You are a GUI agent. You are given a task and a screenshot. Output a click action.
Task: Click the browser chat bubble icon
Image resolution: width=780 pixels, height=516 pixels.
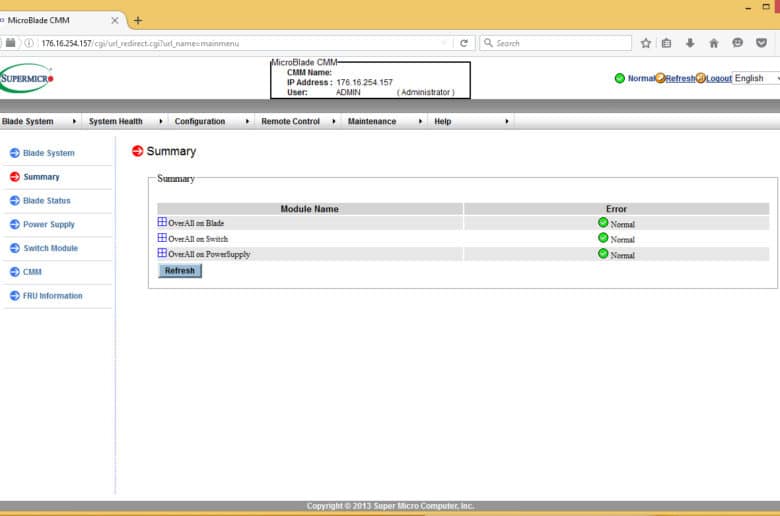(737, 43)
